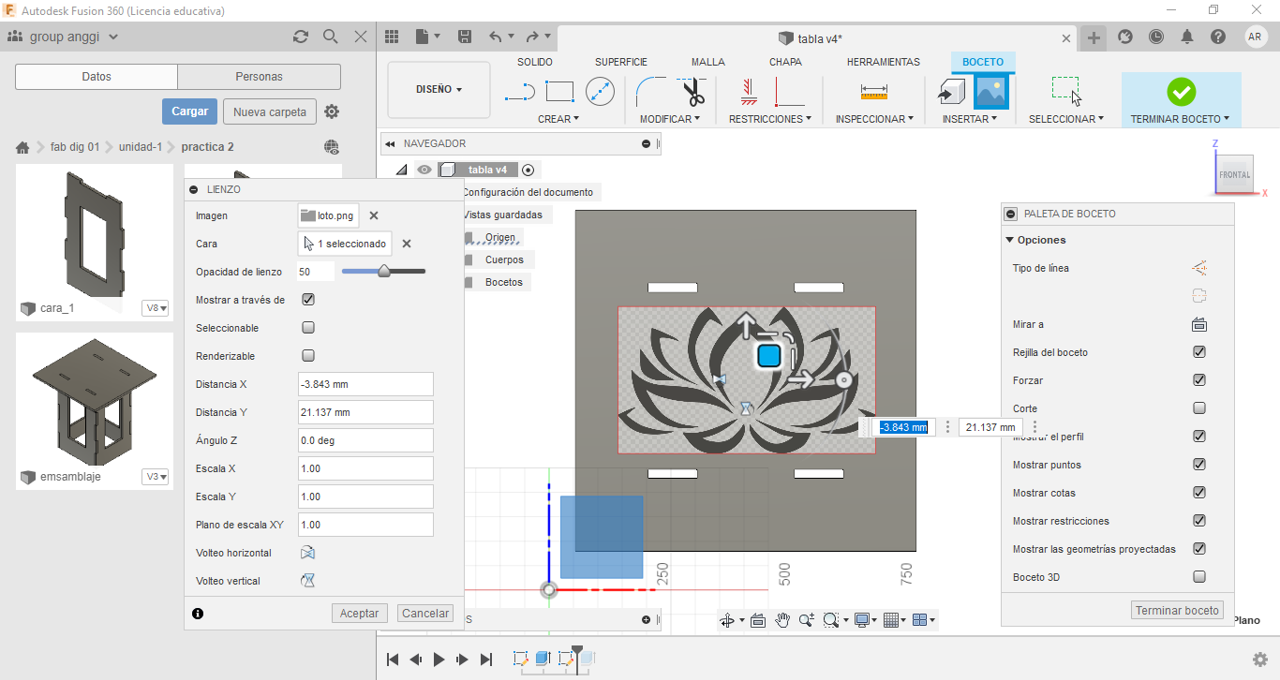Toggle Renderizable checkbox
Image resolution: width=1280 pixels, height=680 pixels.
308,355
